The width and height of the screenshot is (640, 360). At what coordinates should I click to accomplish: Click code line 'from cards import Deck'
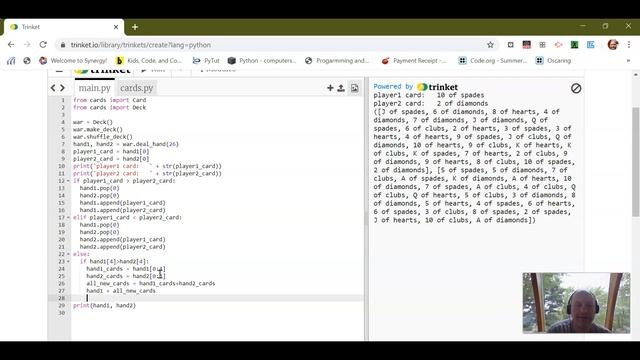(109, 107)
